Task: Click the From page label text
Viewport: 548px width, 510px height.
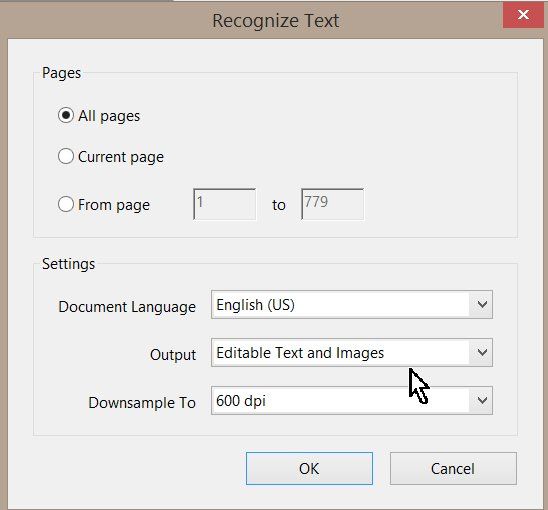Action: point(114,205)
